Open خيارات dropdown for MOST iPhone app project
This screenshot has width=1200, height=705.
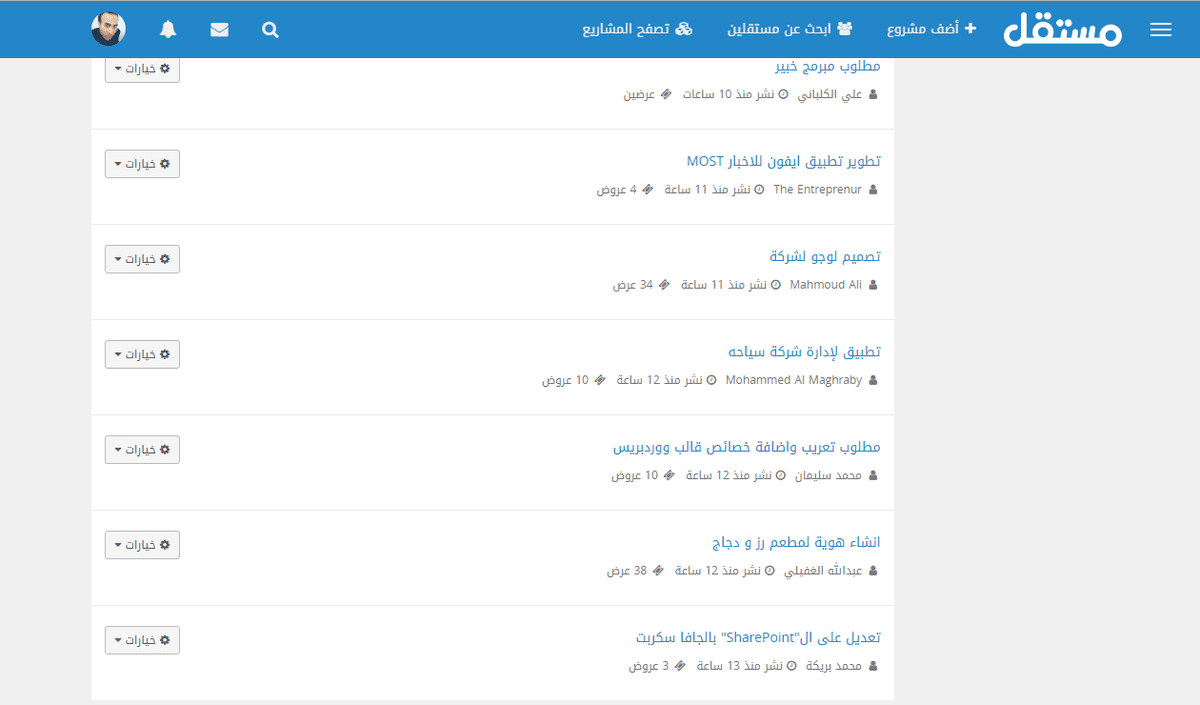click(x=142, y=164)
